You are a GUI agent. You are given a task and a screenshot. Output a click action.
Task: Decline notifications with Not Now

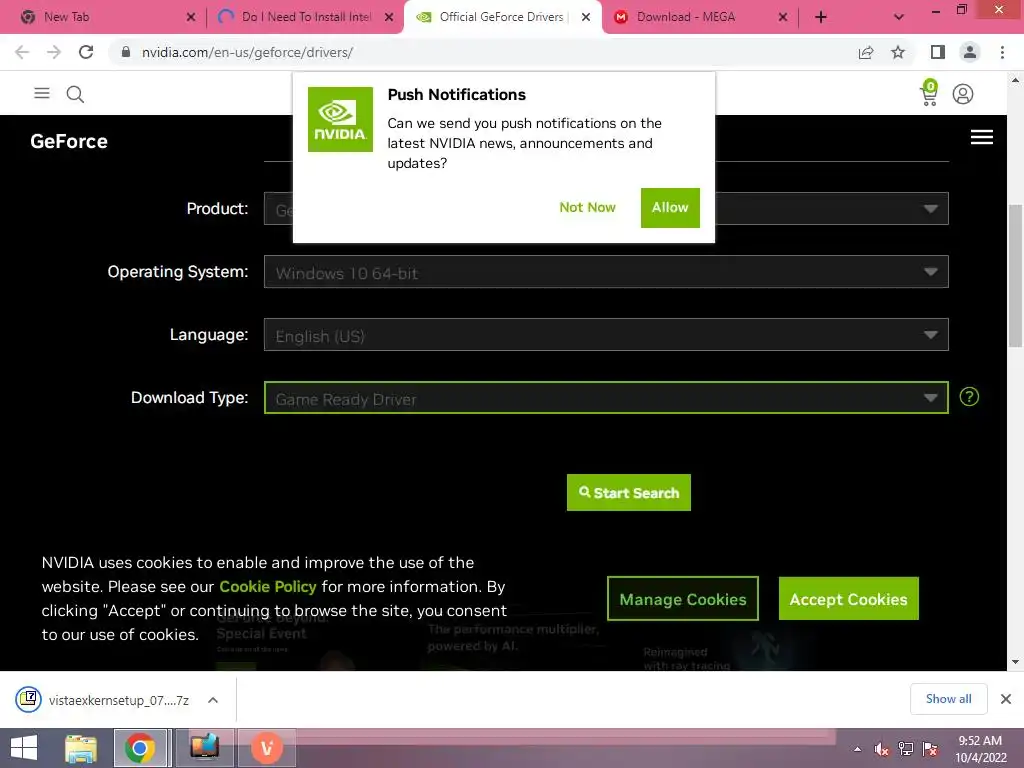pos(587,208)
